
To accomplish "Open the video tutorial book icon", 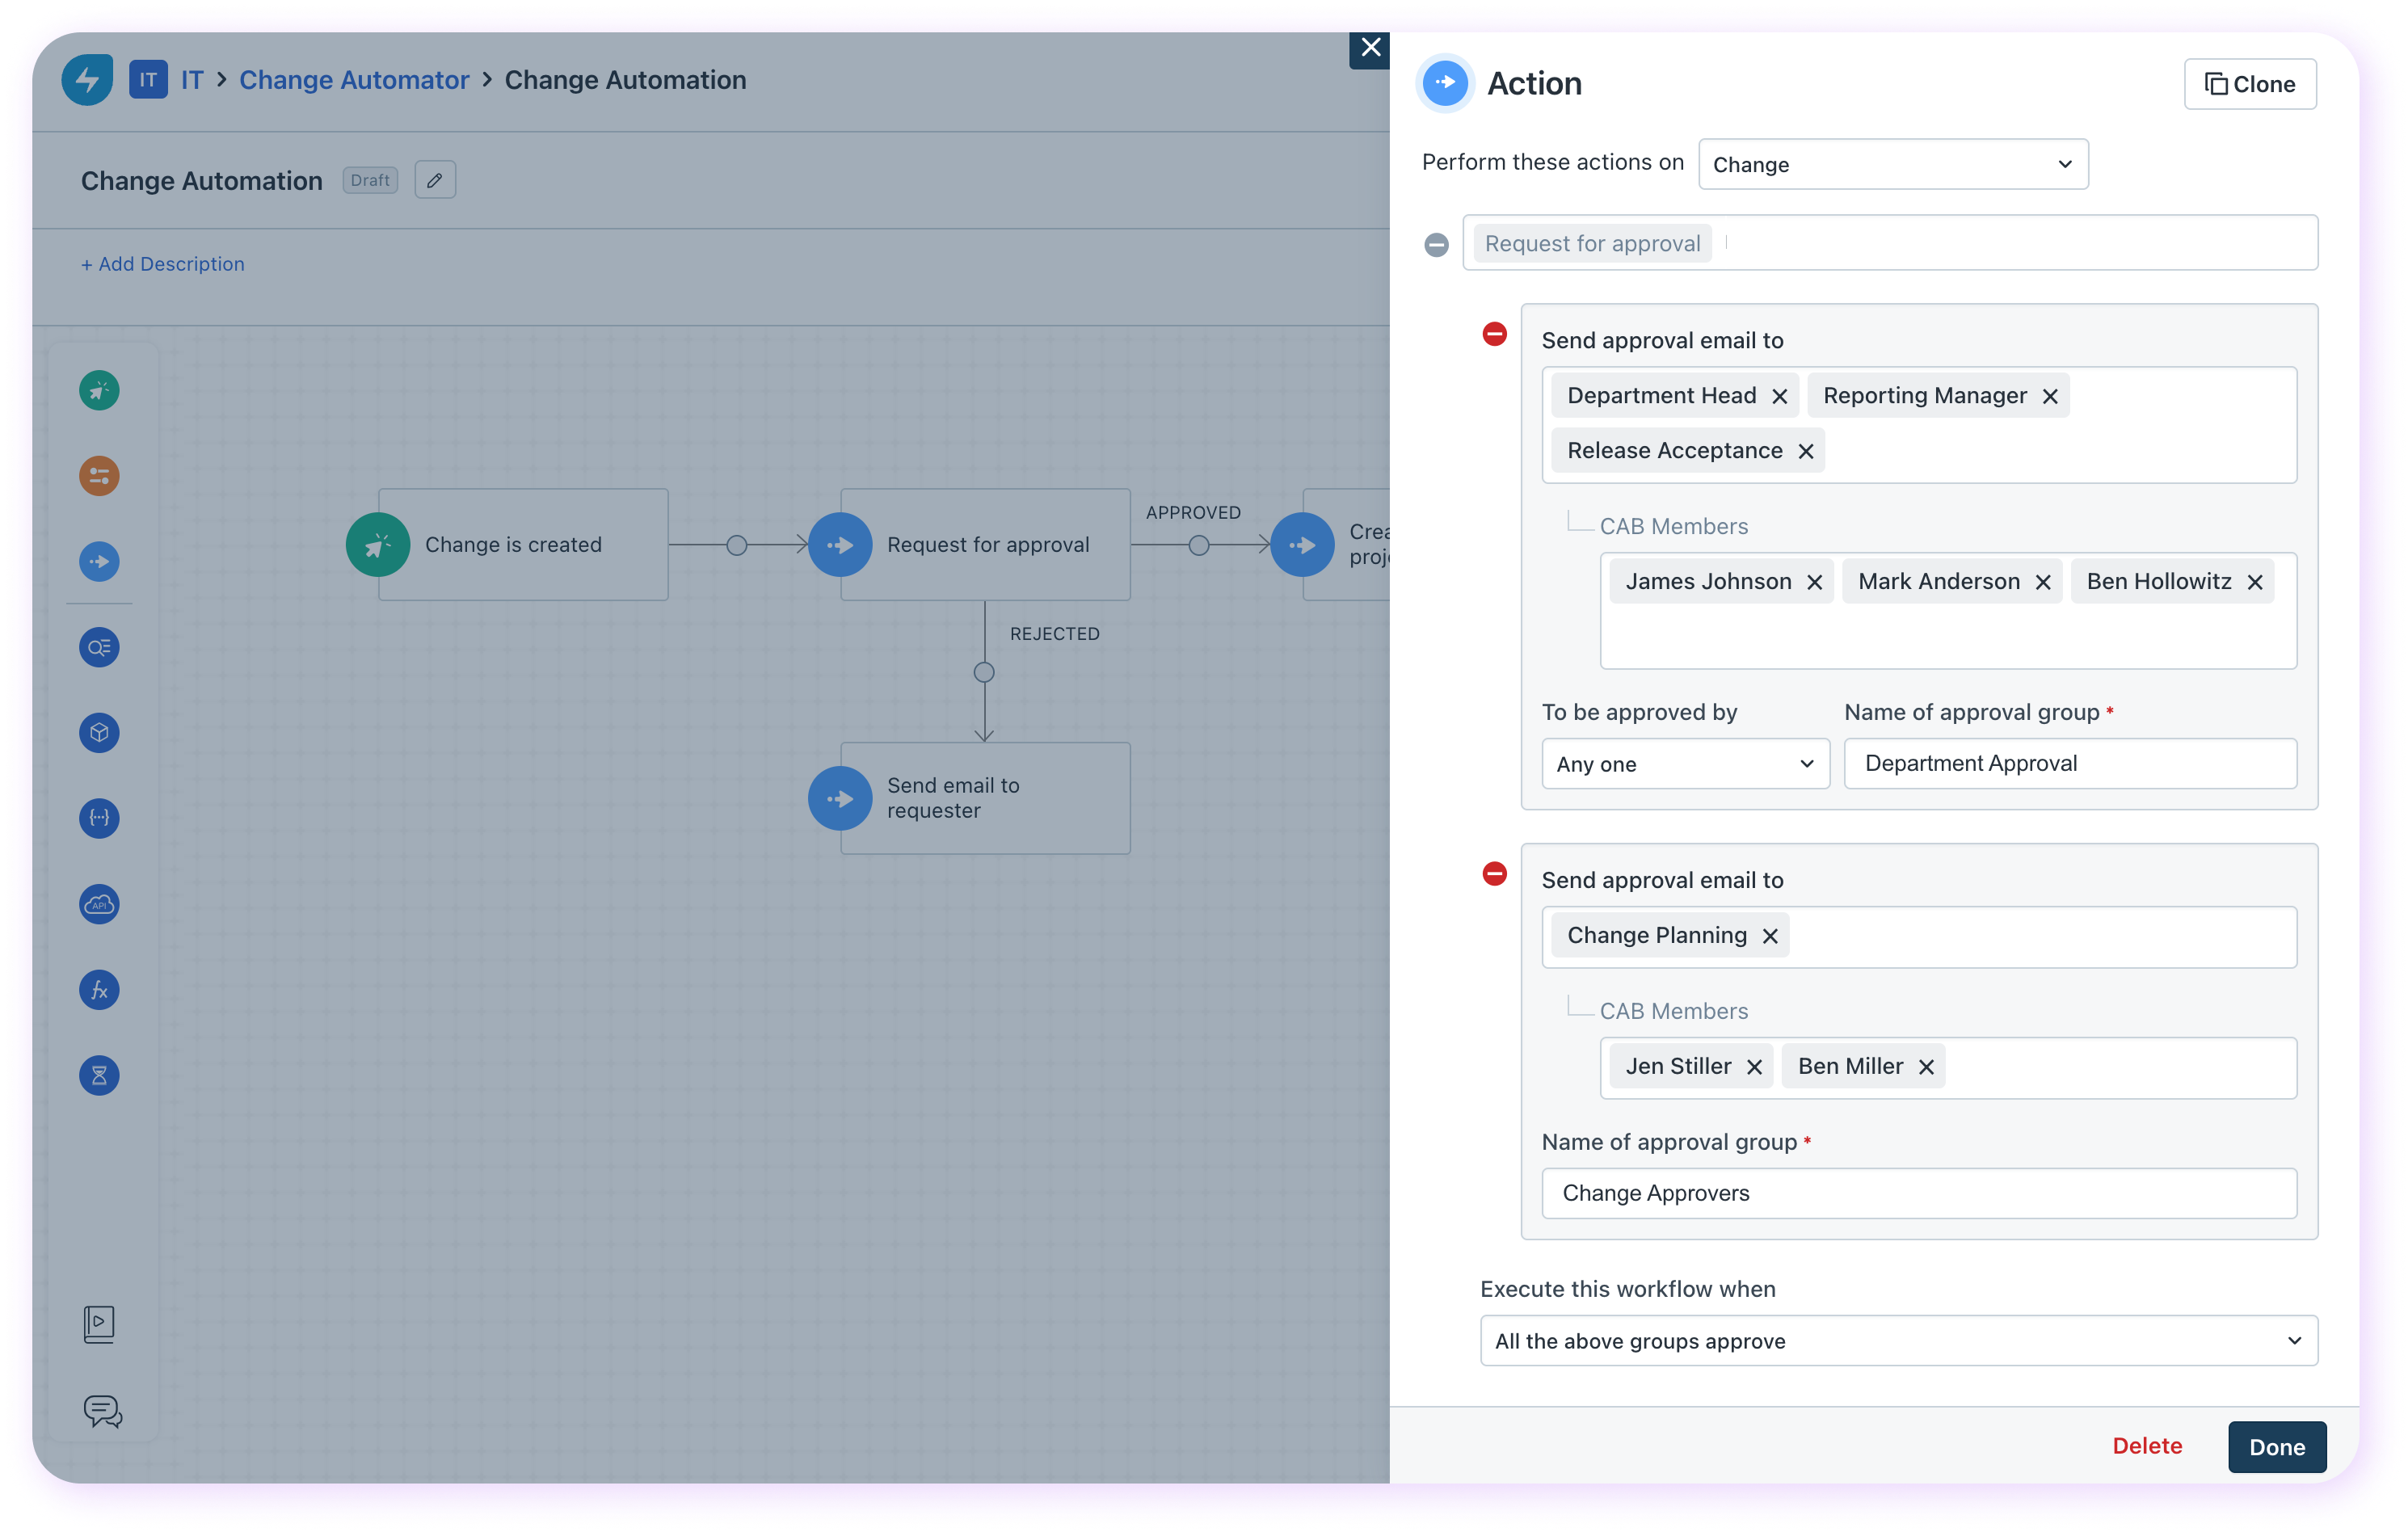I will (x=99, y=1324).
